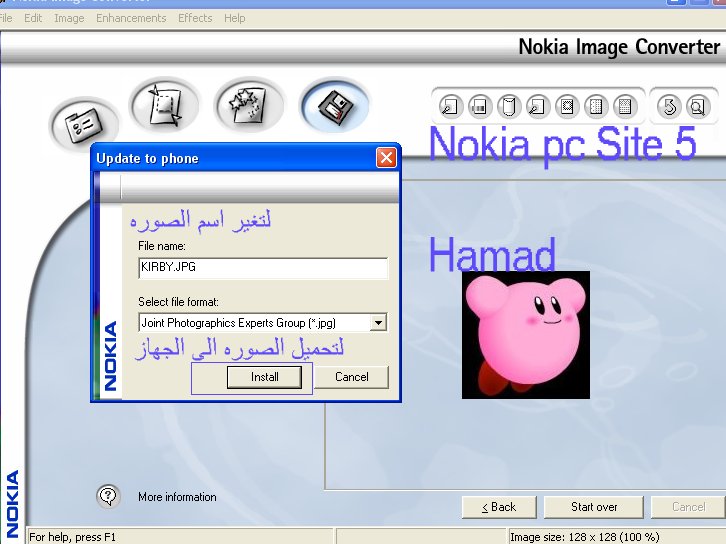Open the folder step icon for selecting images
Screen dimensions: 726x544
[x=84, y=125]
